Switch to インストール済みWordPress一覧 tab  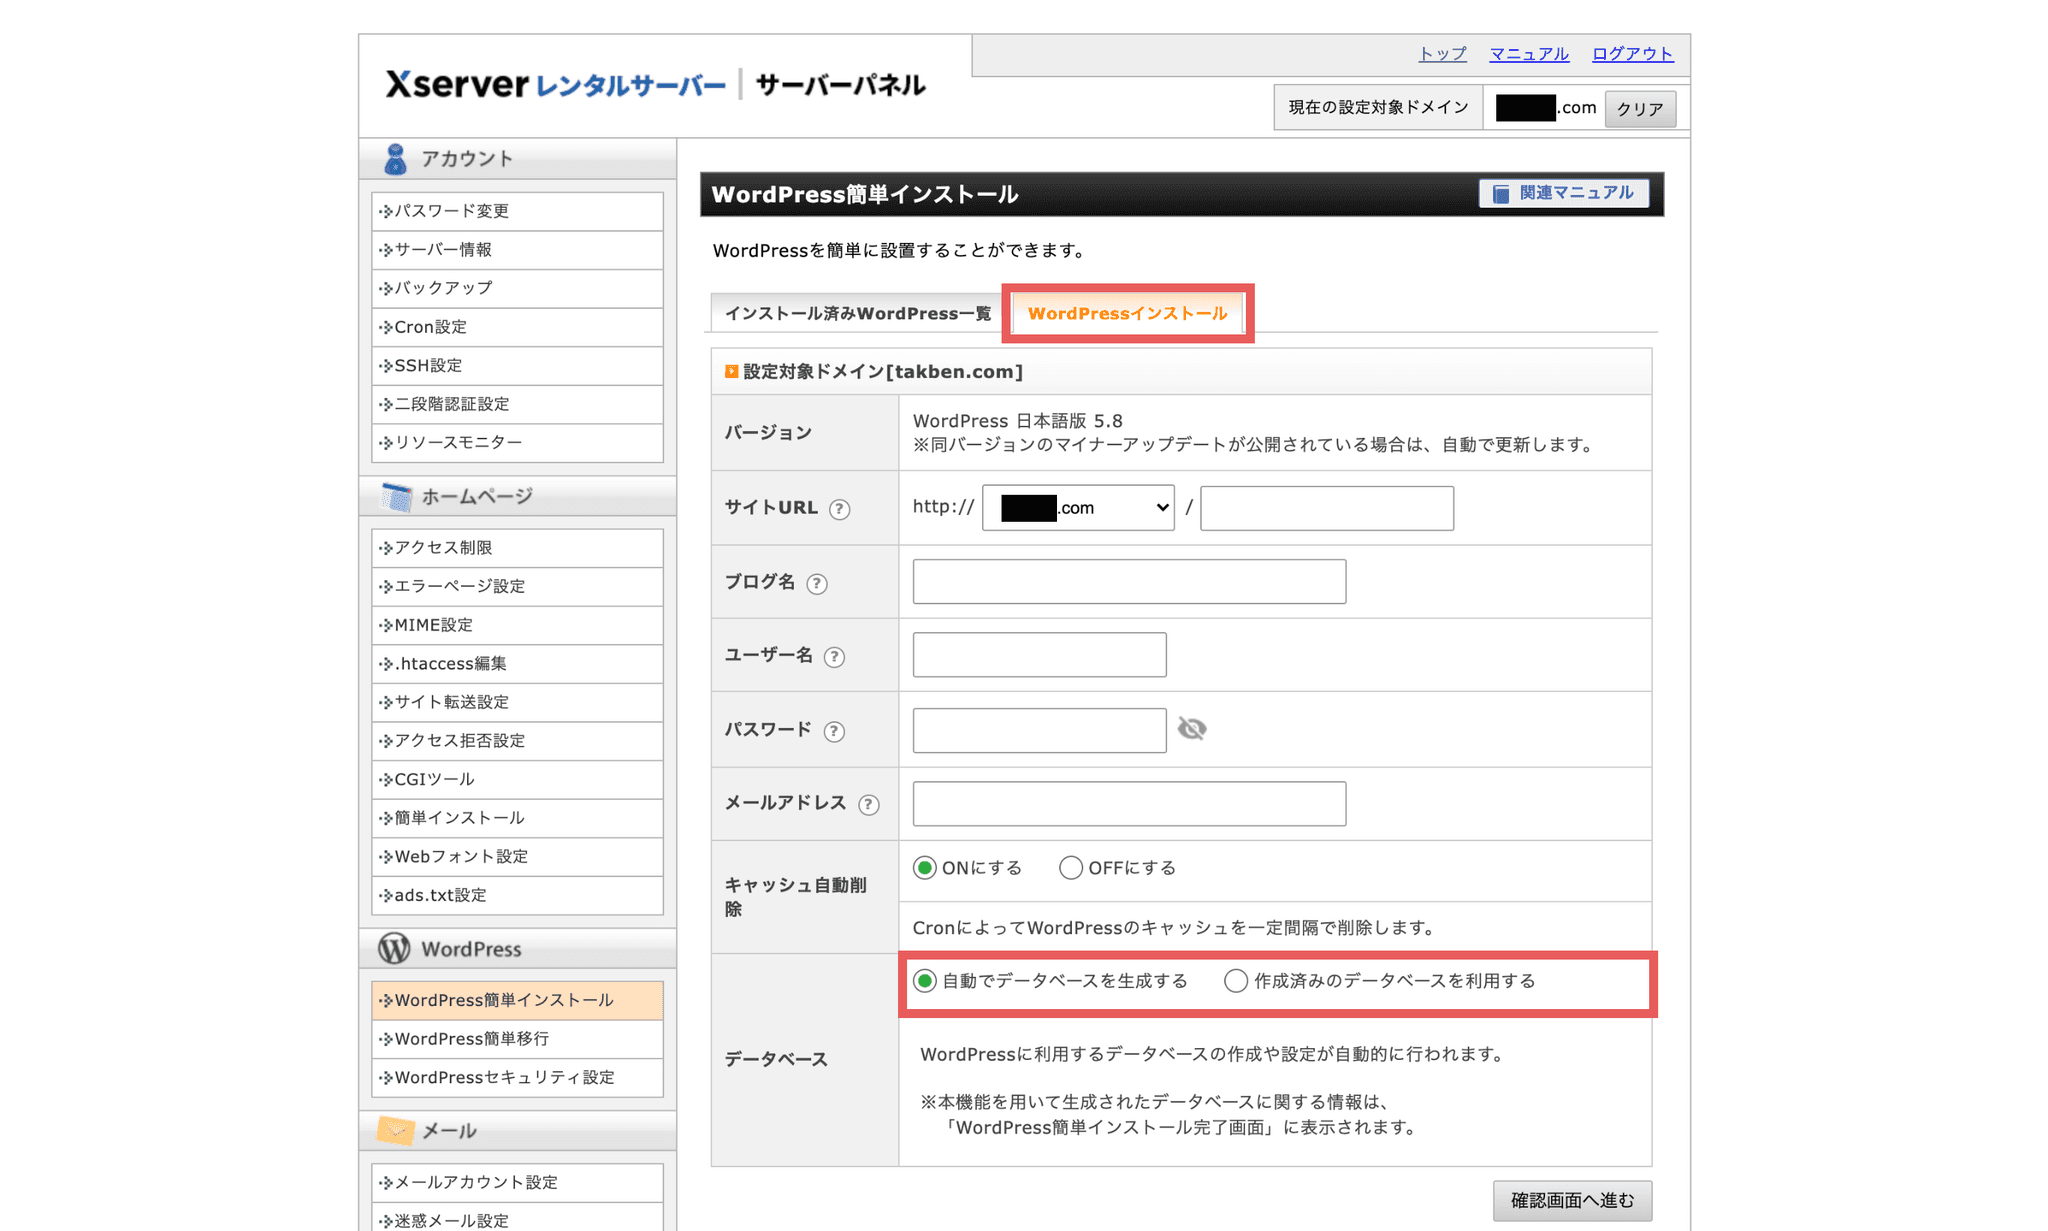click(x=858, y=313)
